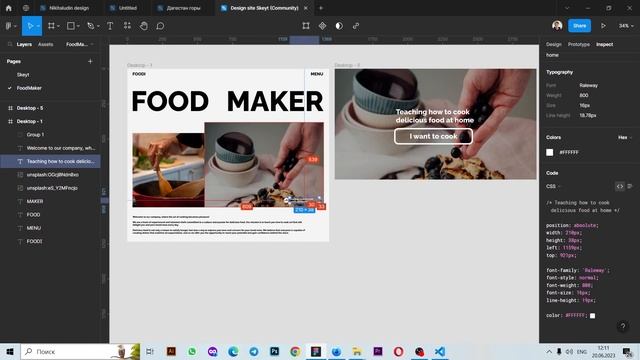
Task: Select the Text tool
Action: (x=110, y=26)
